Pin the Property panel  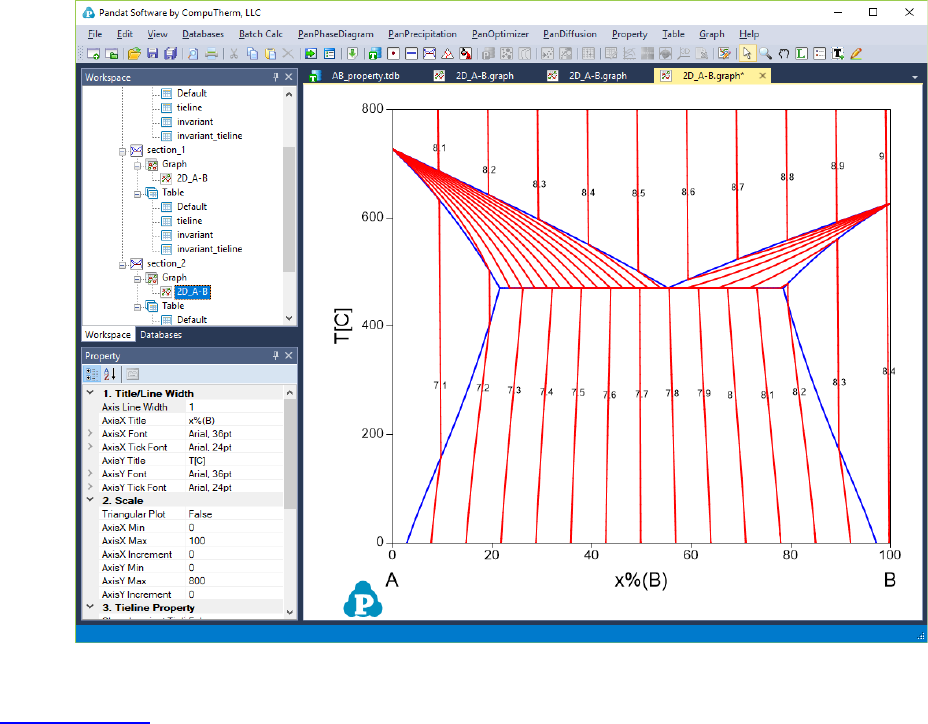(x=276, y=355)
